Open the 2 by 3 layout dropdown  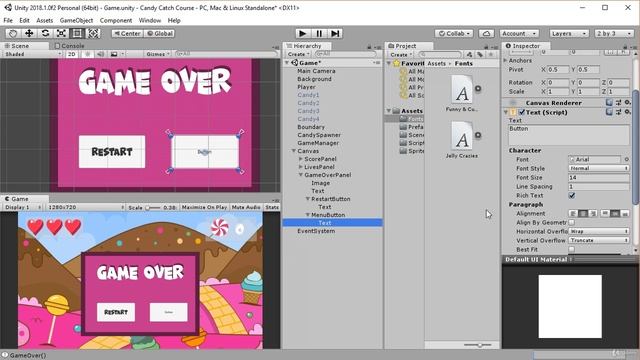(614, 33)
